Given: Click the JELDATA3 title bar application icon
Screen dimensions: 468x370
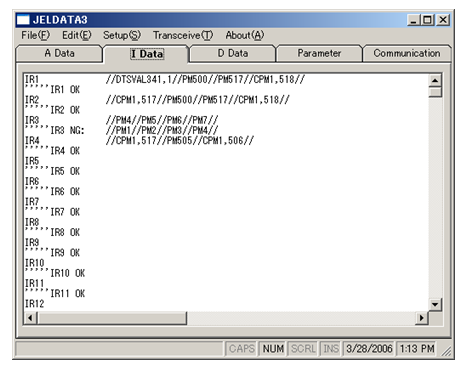Looking at the screenshot, I should coord(23,20).
